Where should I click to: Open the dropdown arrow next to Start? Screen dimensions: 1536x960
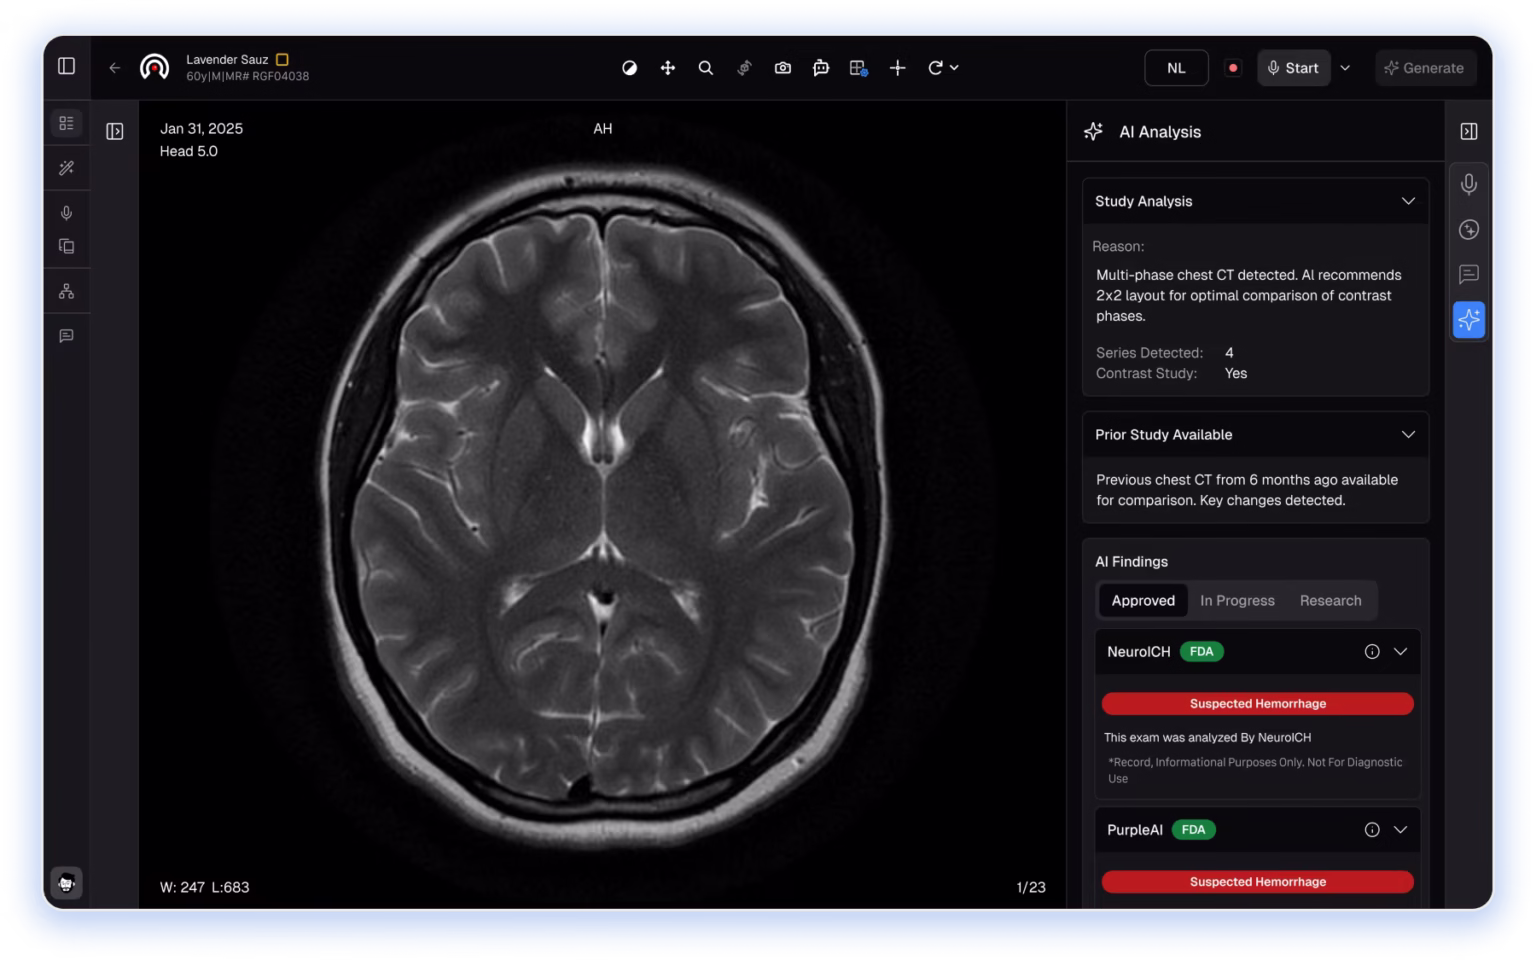1346,68
